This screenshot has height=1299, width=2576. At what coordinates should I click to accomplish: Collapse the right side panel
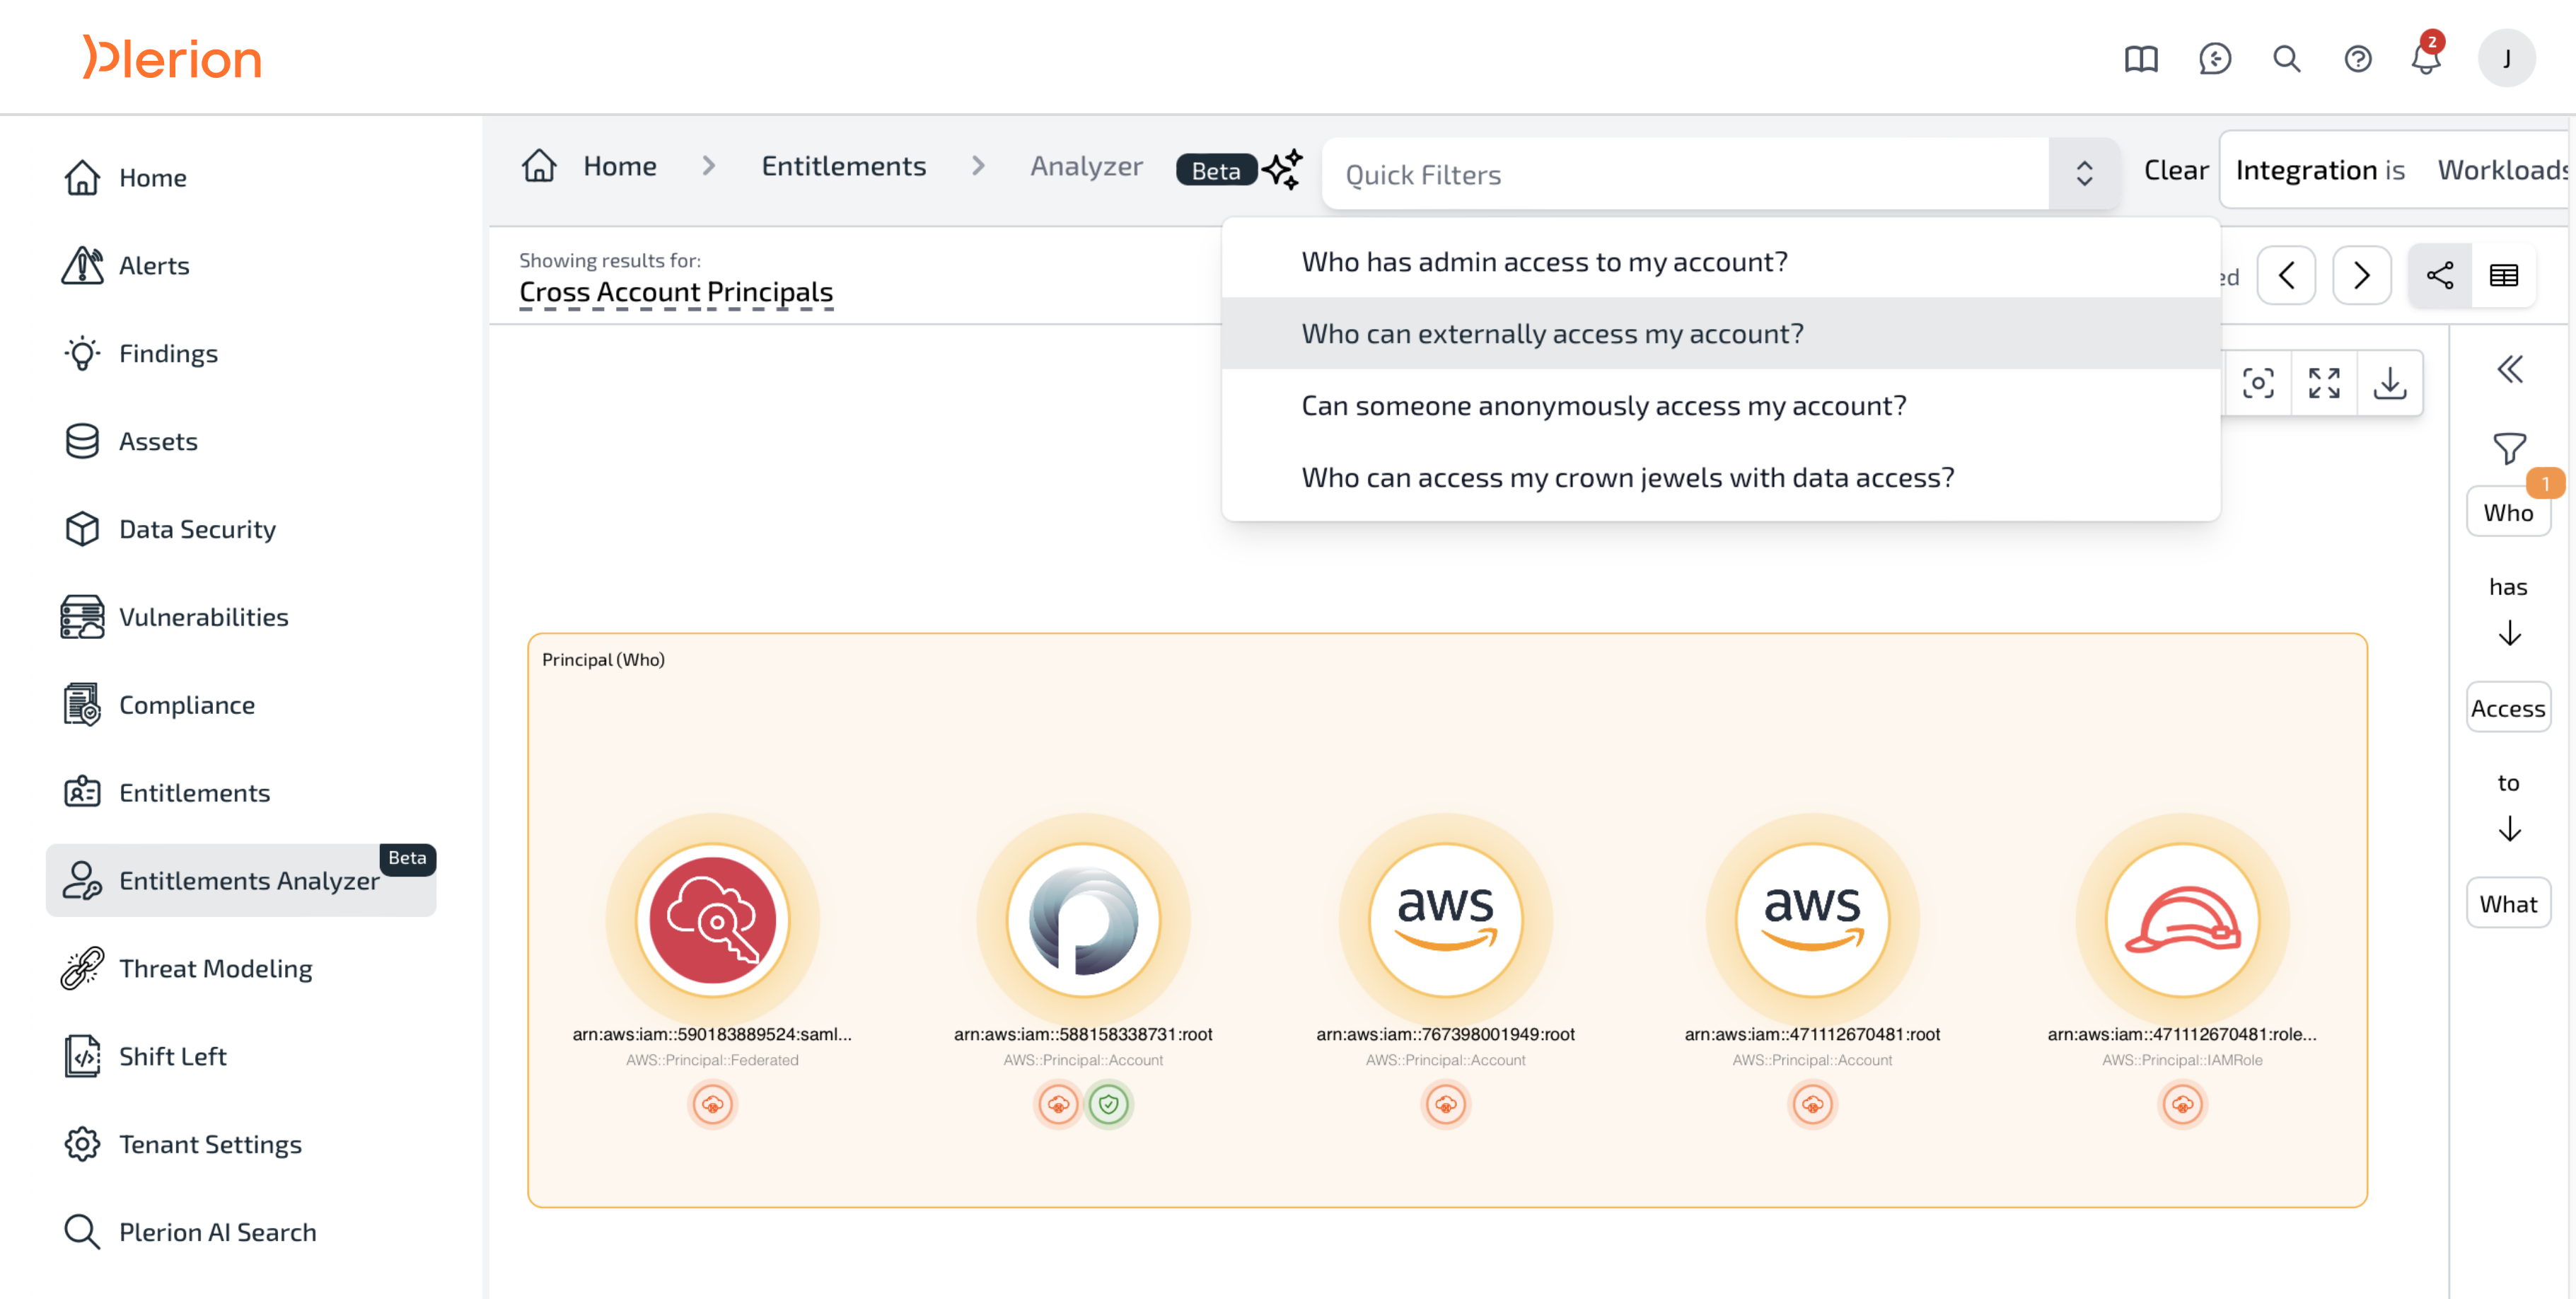pos(2509,370)
